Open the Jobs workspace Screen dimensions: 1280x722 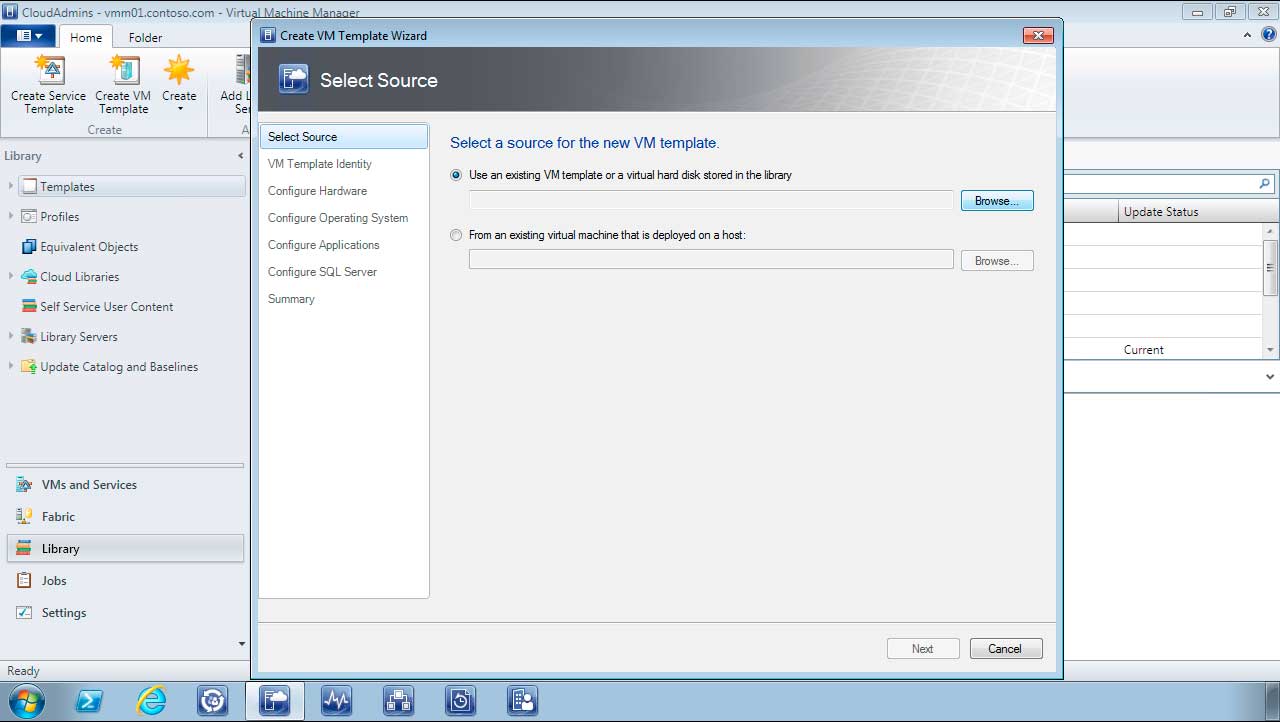(x=125, y=581)
